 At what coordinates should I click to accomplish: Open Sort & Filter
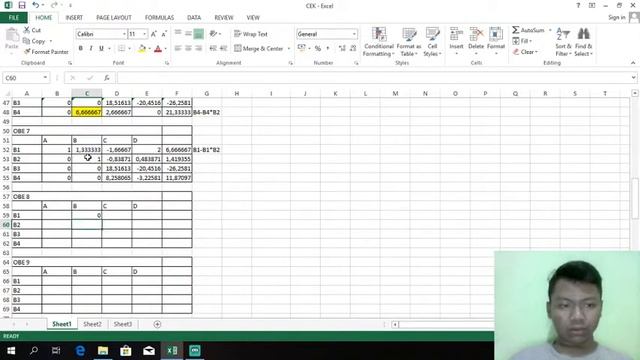(563, 42)
